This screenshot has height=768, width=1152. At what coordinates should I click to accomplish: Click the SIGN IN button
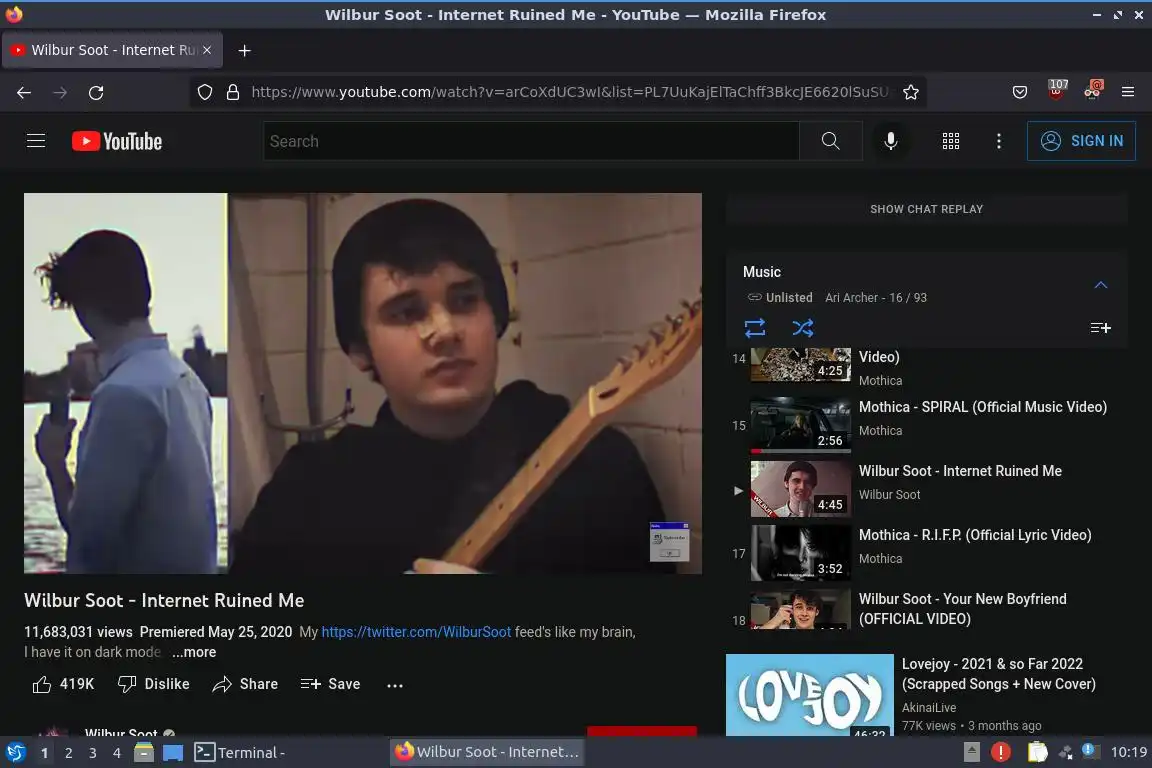1081,141
